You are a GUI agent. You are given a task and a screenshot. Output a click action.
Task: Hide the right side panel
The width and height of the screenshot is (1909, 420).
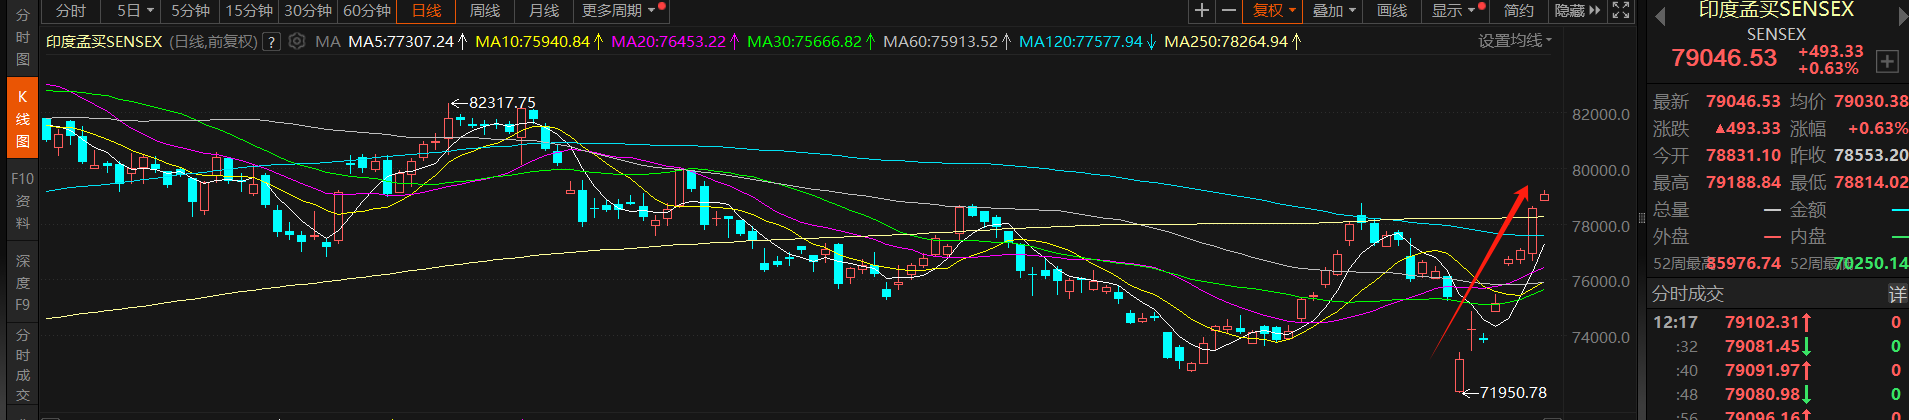click(1577, 11)
